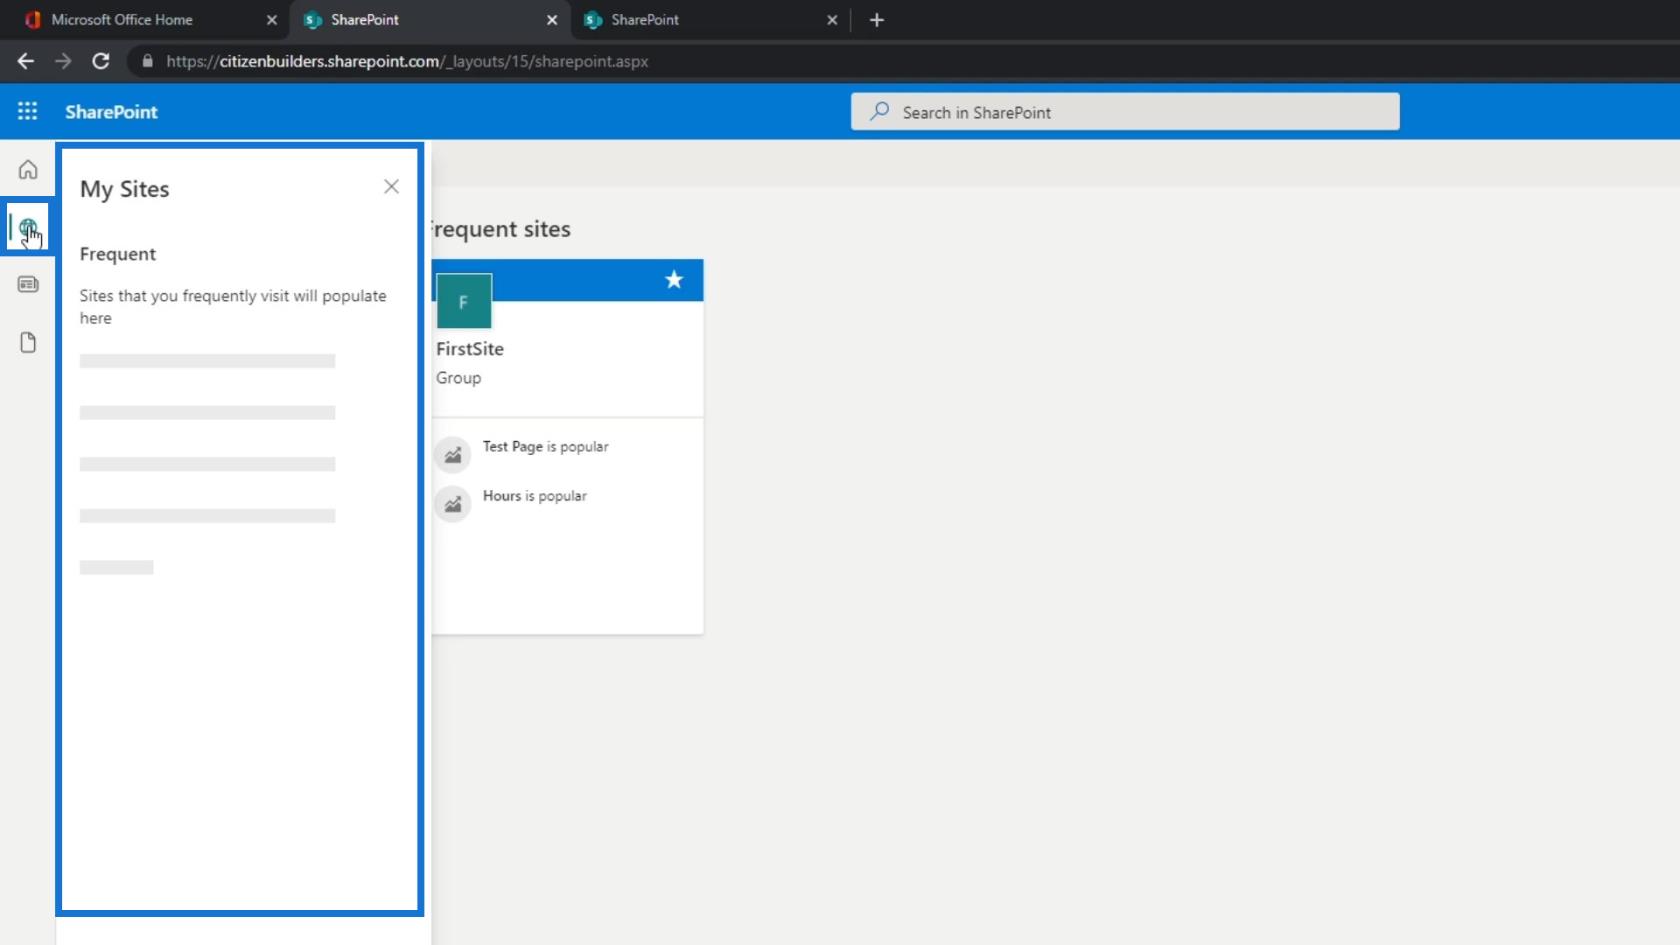This screenshot has height=945, width=1680.
Task: Click the trending icon beside Test Page
Action: [453, 455]
